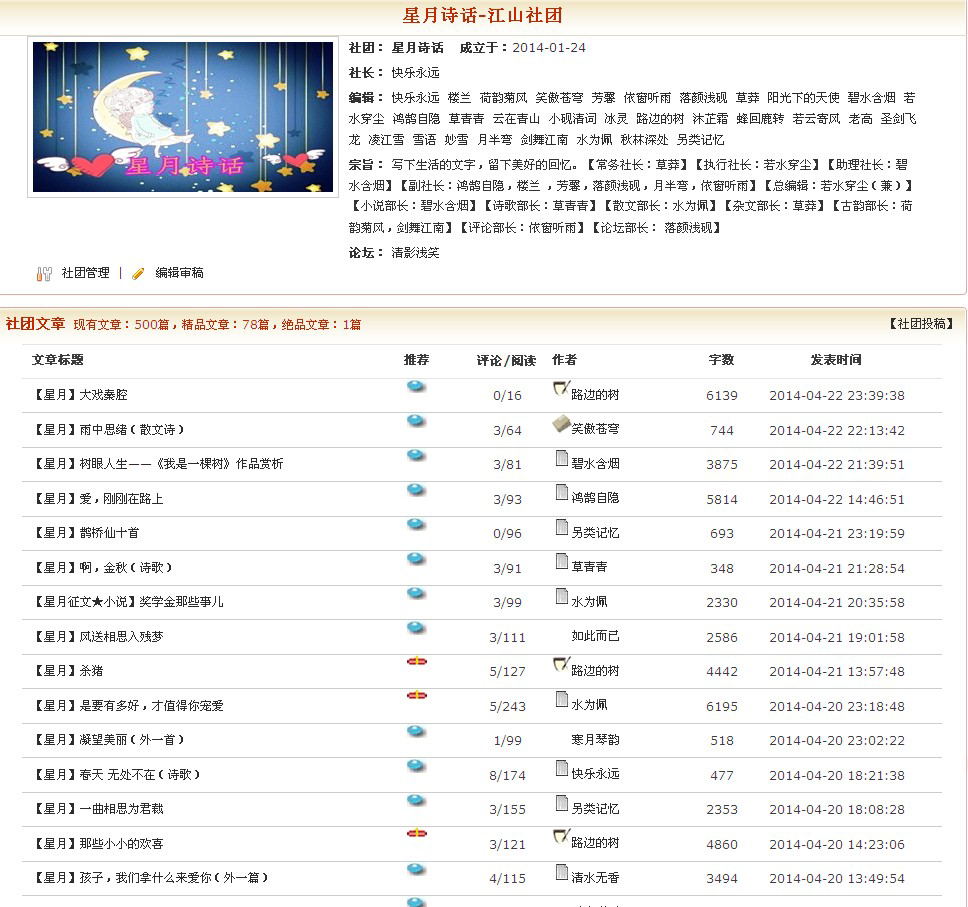
Task: Click comment/read count 8/174
Action: tap(507, 775)
